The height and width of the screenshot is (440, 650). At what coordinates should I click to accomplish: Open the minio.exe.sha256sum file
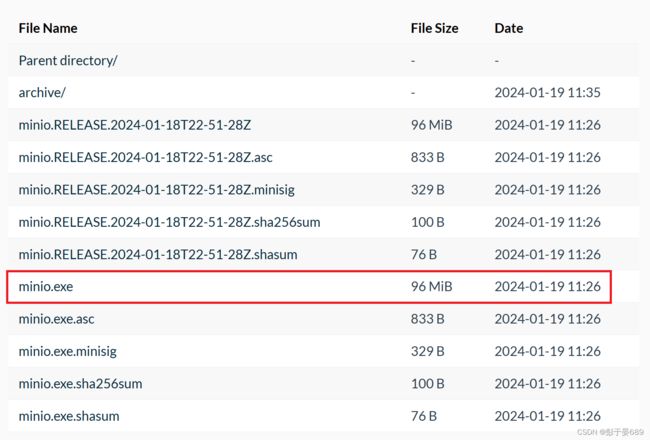coord(80,384)
